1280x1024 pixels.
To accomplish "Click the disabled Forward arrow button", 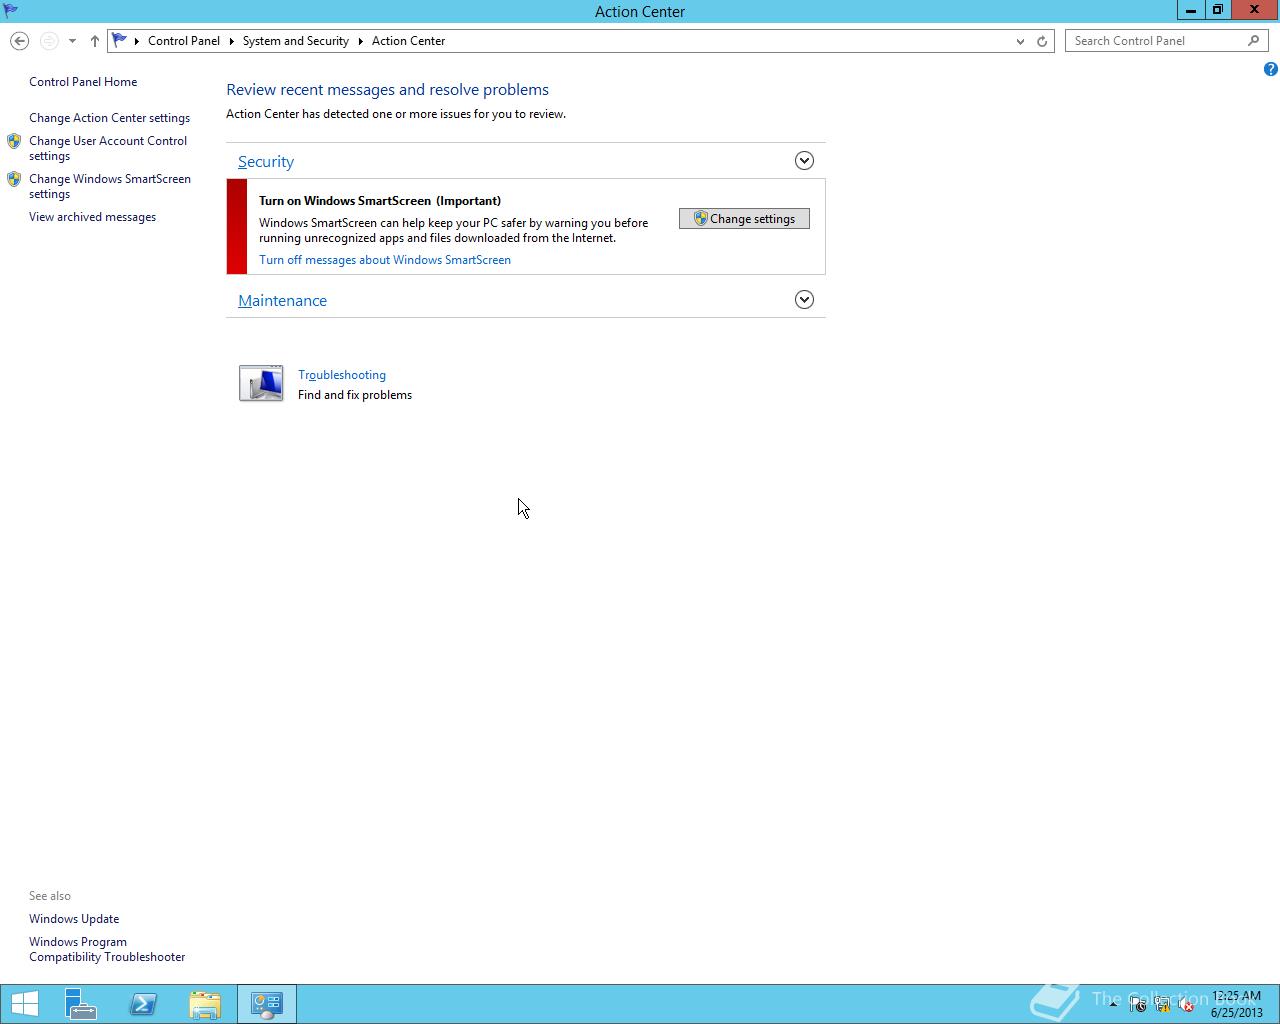I will pos(49,41).
